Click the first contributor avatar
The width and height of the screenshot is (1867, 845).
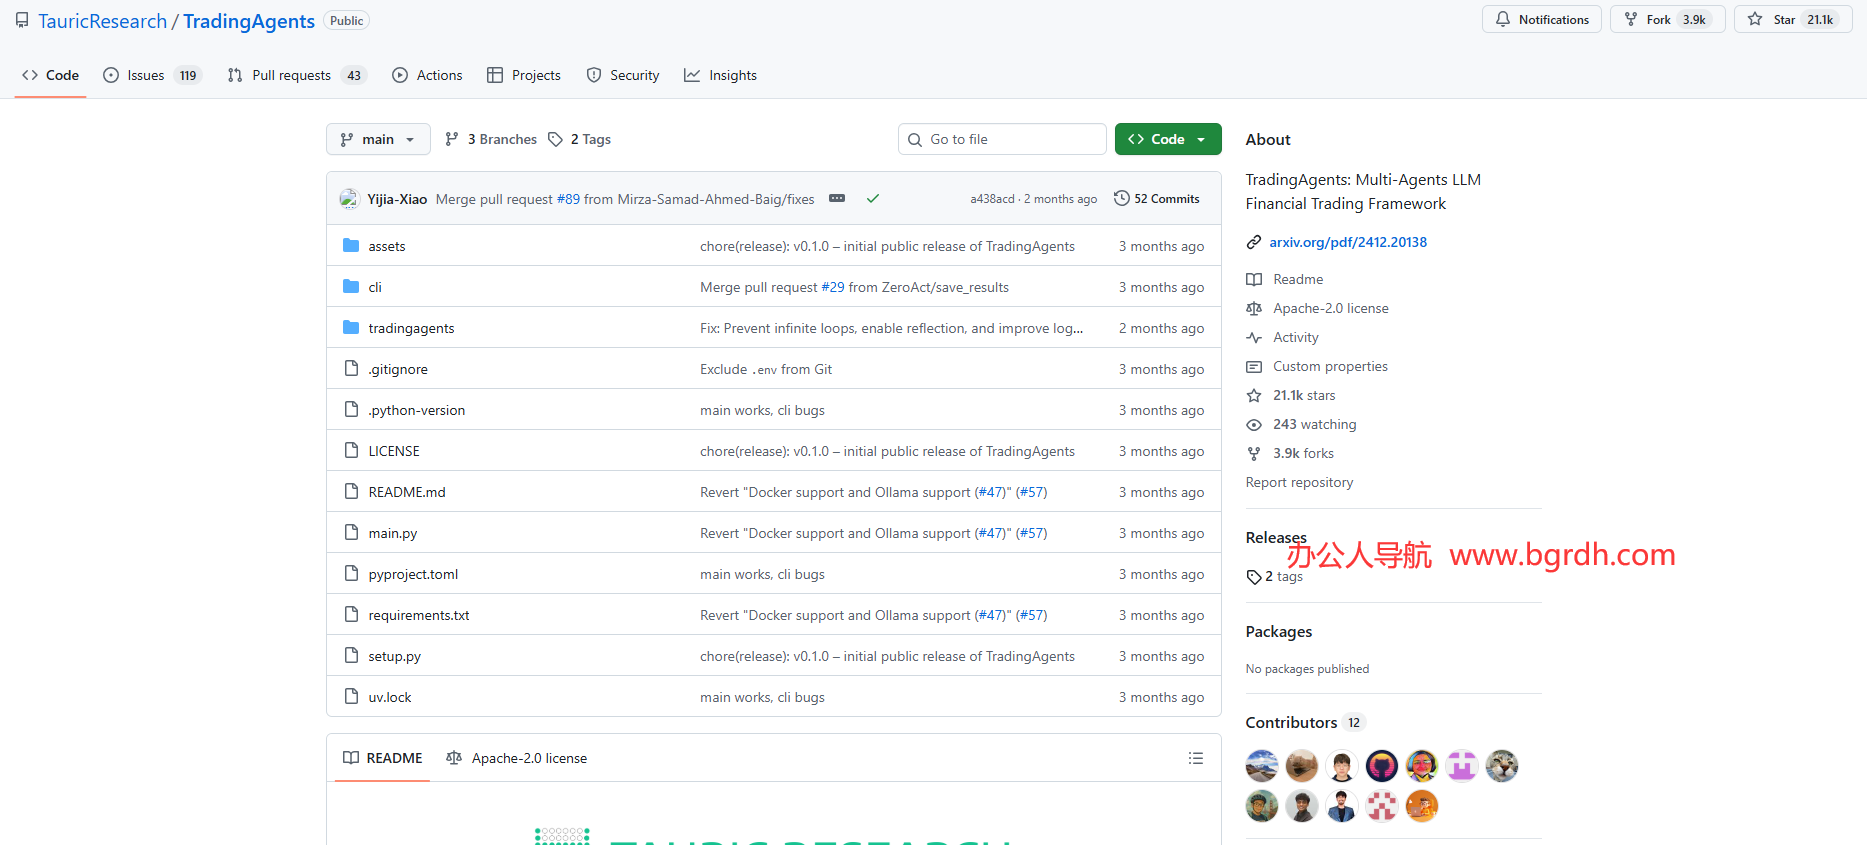[x=1261, y=766]
